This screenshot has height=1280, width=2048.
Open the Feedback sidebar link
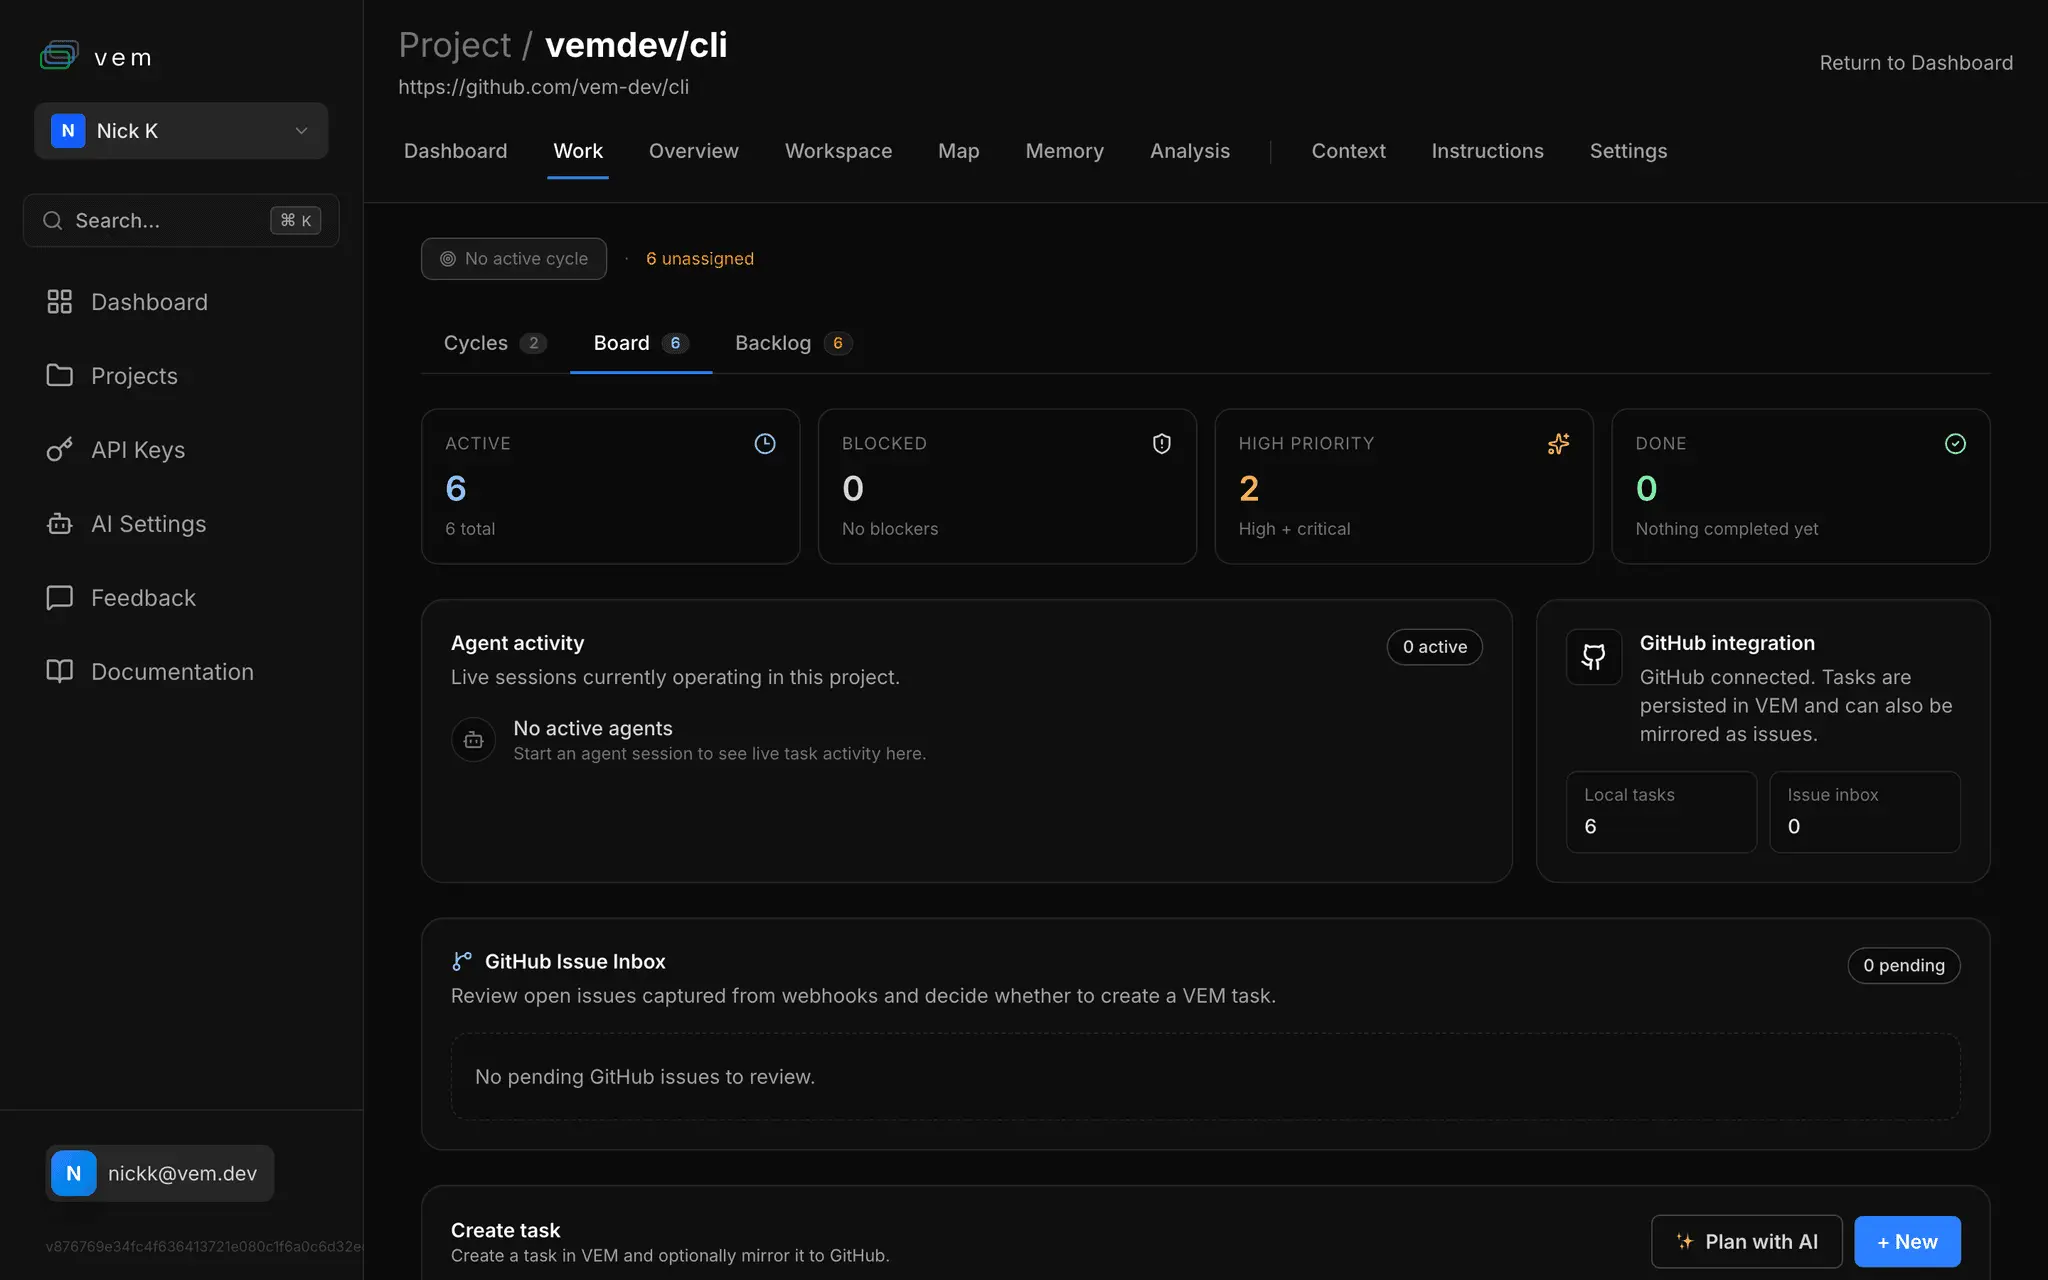(x=143, y=598)
